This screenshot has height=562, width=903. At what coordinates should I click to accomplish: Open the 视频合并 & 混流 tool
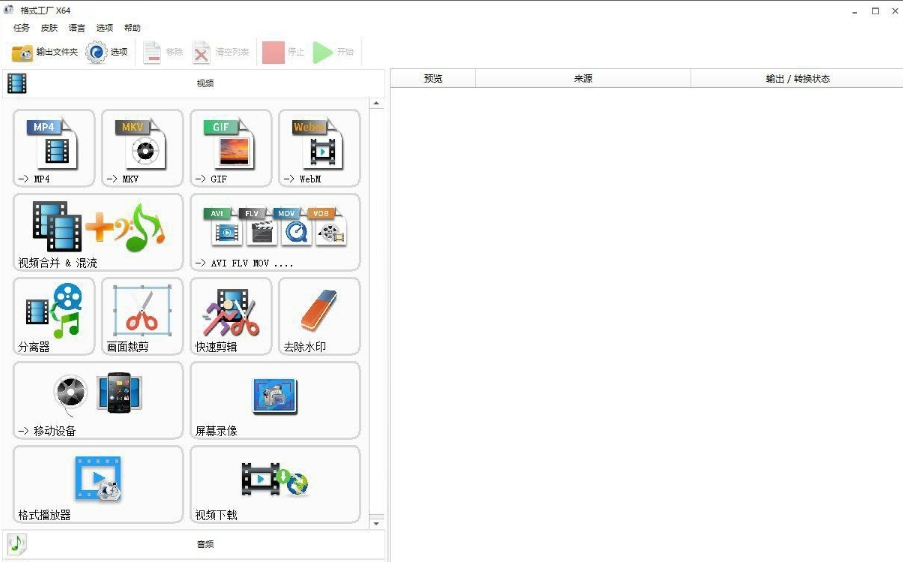coord(98,232)
